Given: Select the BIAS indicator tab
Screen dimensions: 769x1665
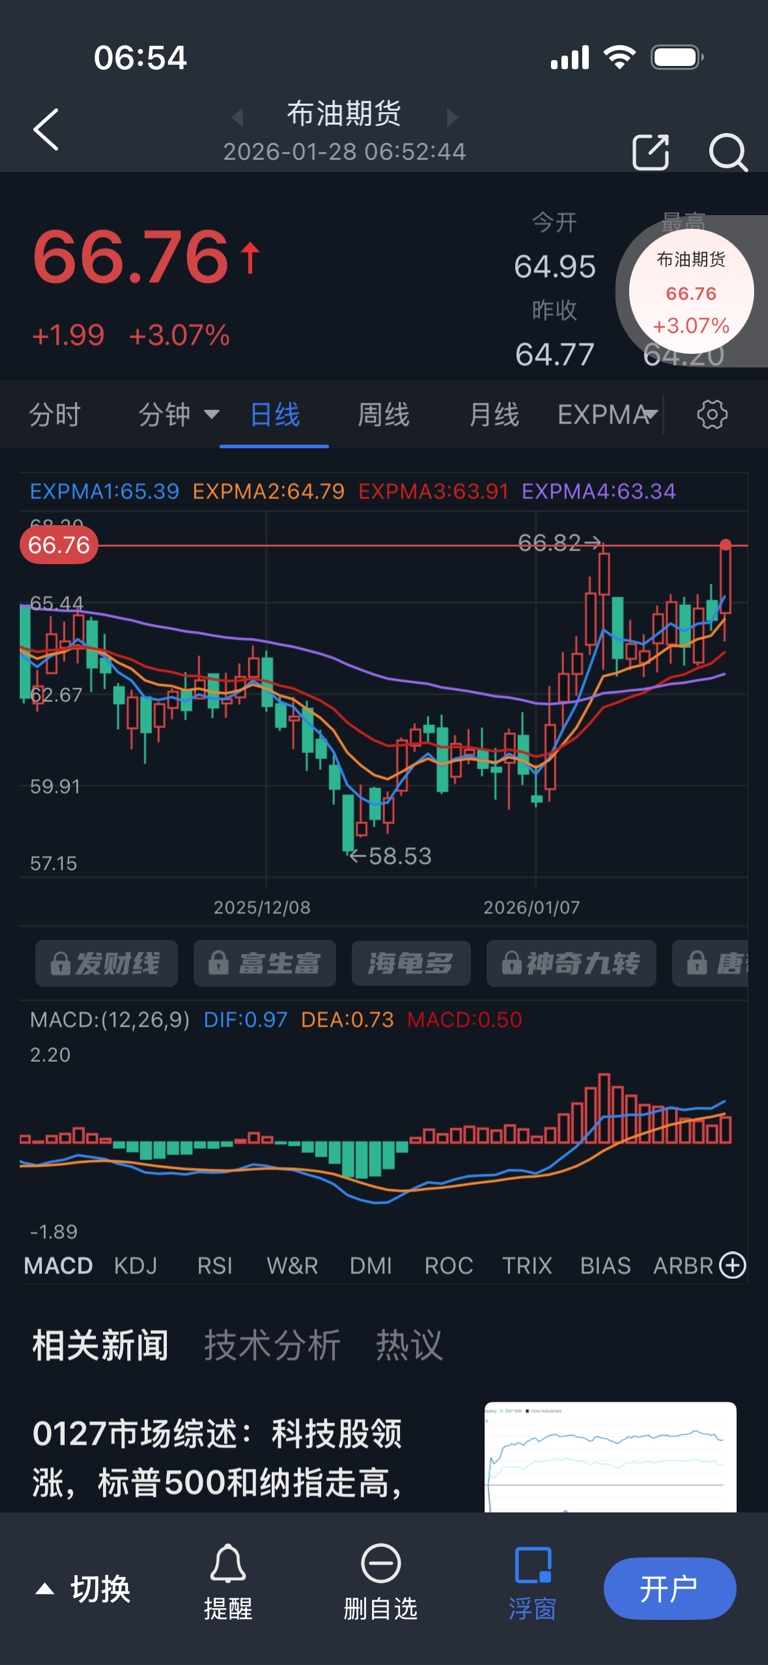Looking at the screenshot, I should click(x=606, y=1265).
